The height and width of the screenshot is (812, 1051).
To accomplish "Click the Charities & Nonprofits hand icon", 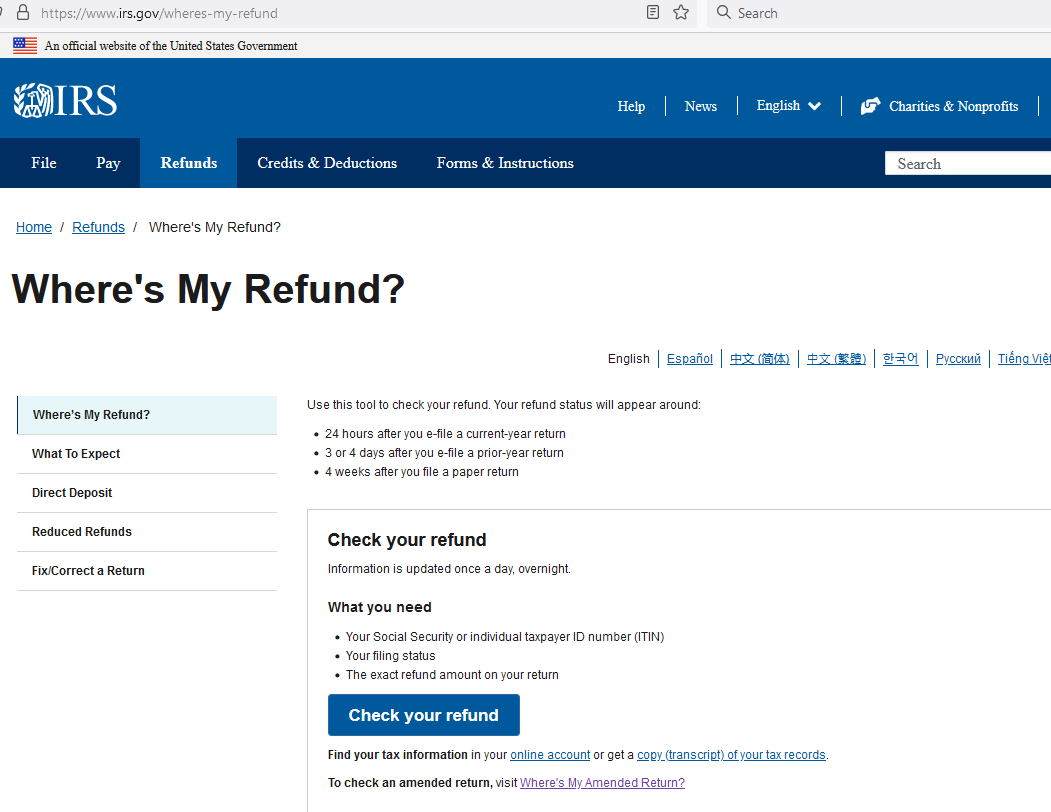I will 870,106.
